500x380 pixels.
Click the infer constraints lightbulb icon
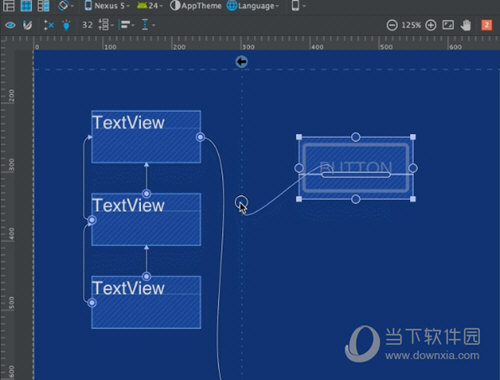66,25
